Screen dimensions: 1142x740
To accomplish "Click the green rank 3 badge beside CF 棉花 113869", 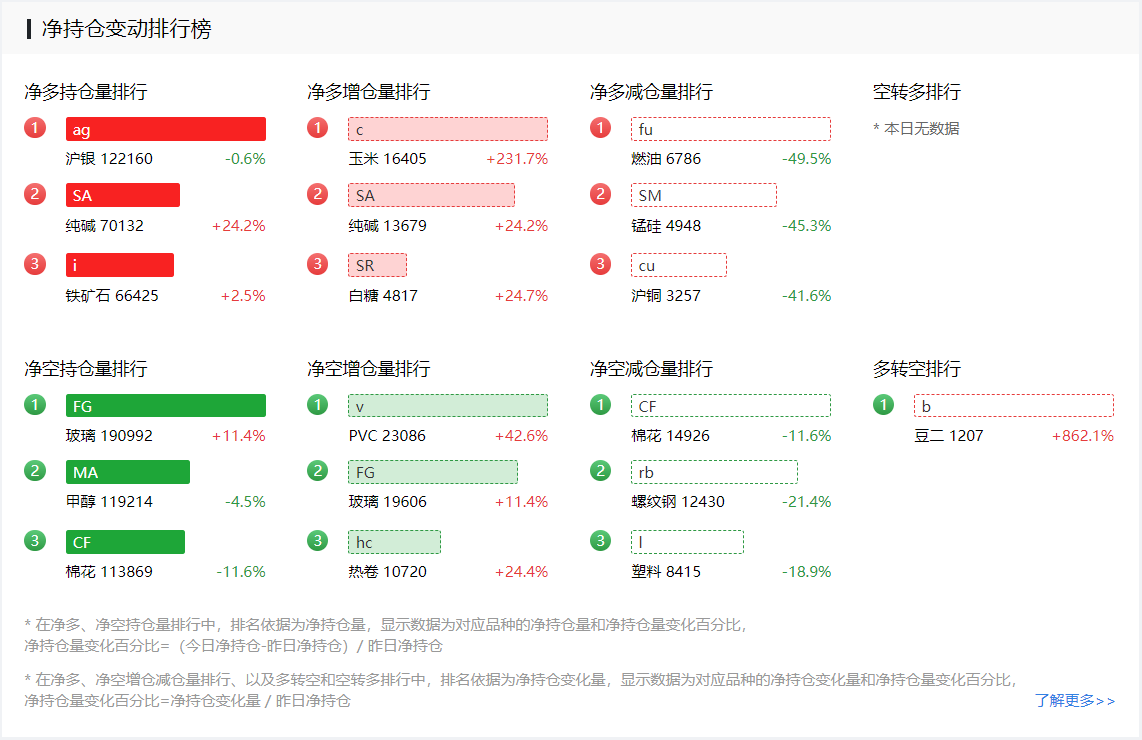I will (36, 541).
